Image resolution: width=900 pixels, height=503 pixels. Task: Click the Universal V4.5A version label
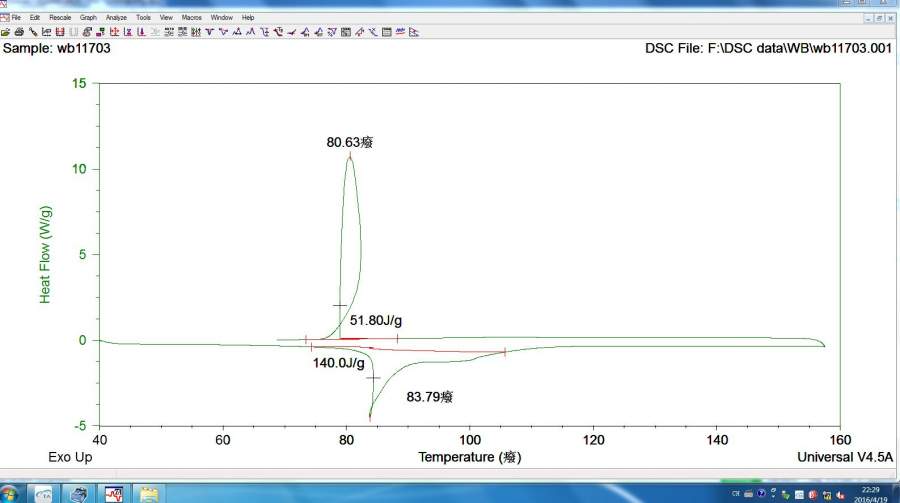[x=845, y=457]
